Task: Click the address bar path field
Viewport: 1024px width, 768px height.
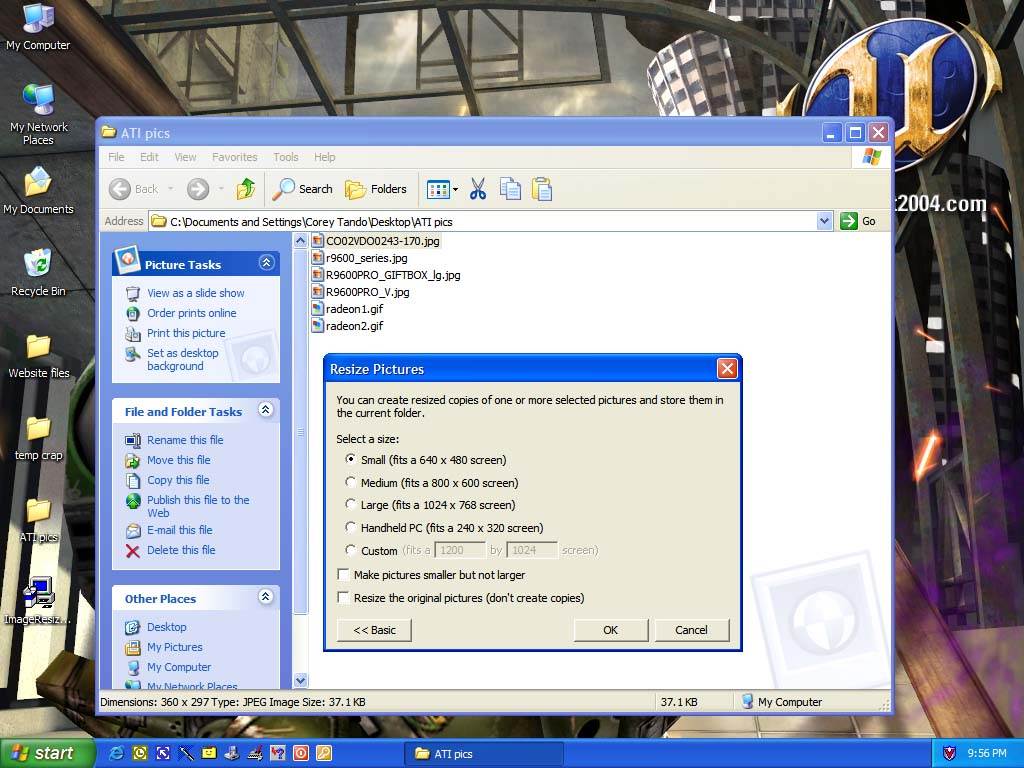Action: tap(483, 222)
